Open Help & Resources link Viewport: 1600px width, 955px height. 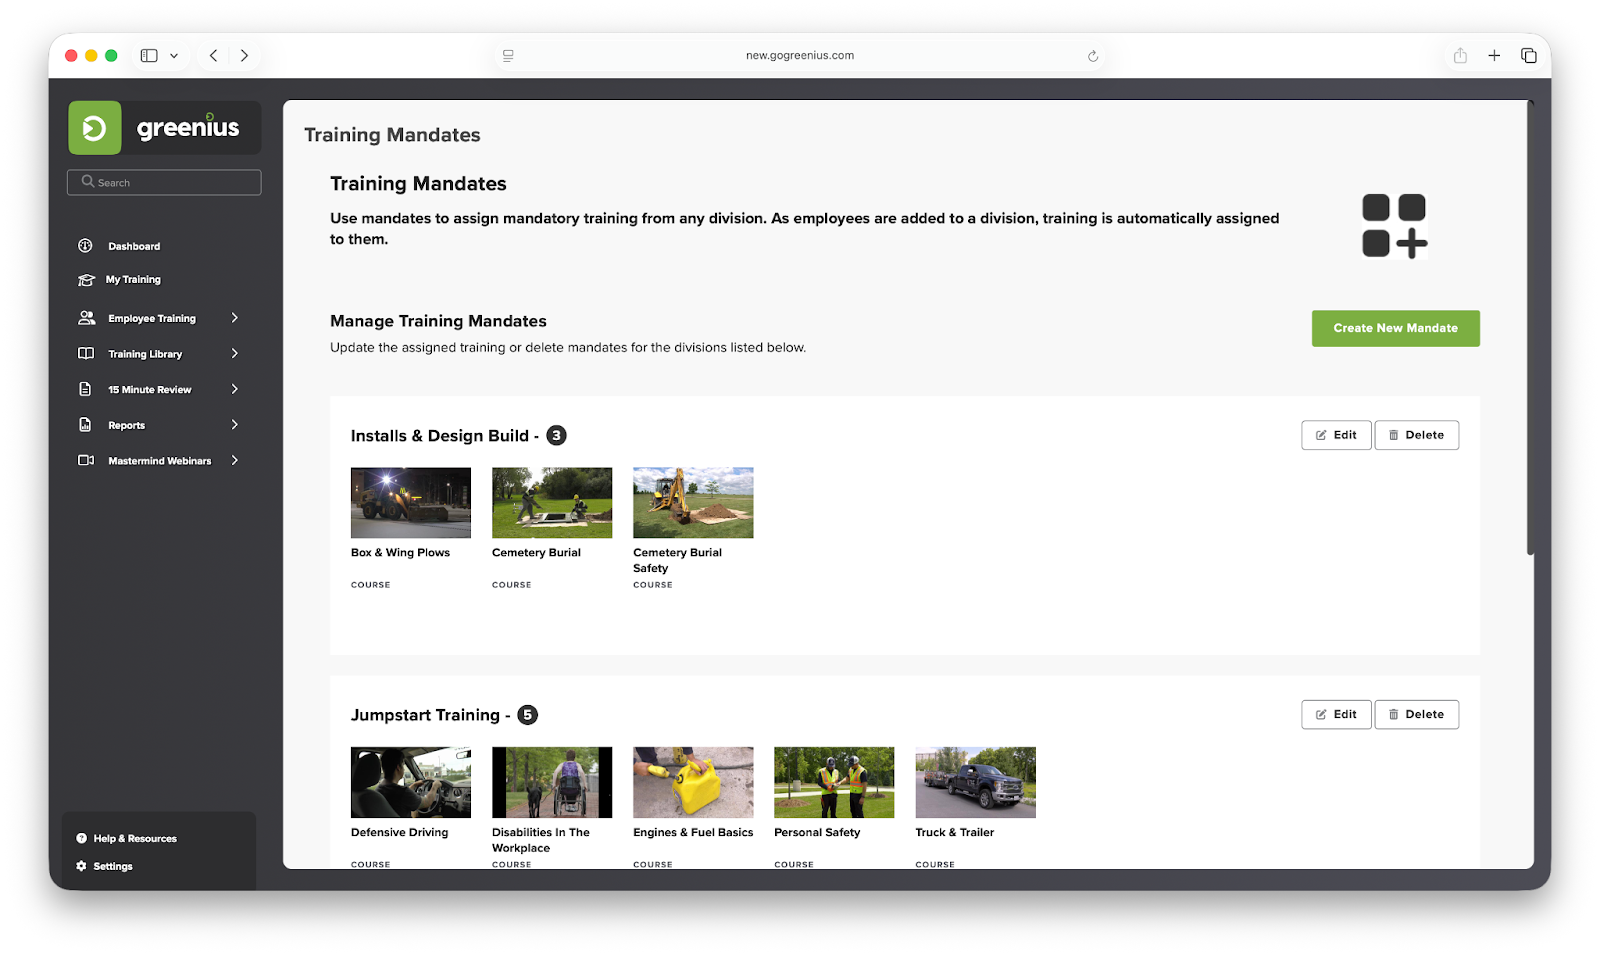click(x=135, y=838)
